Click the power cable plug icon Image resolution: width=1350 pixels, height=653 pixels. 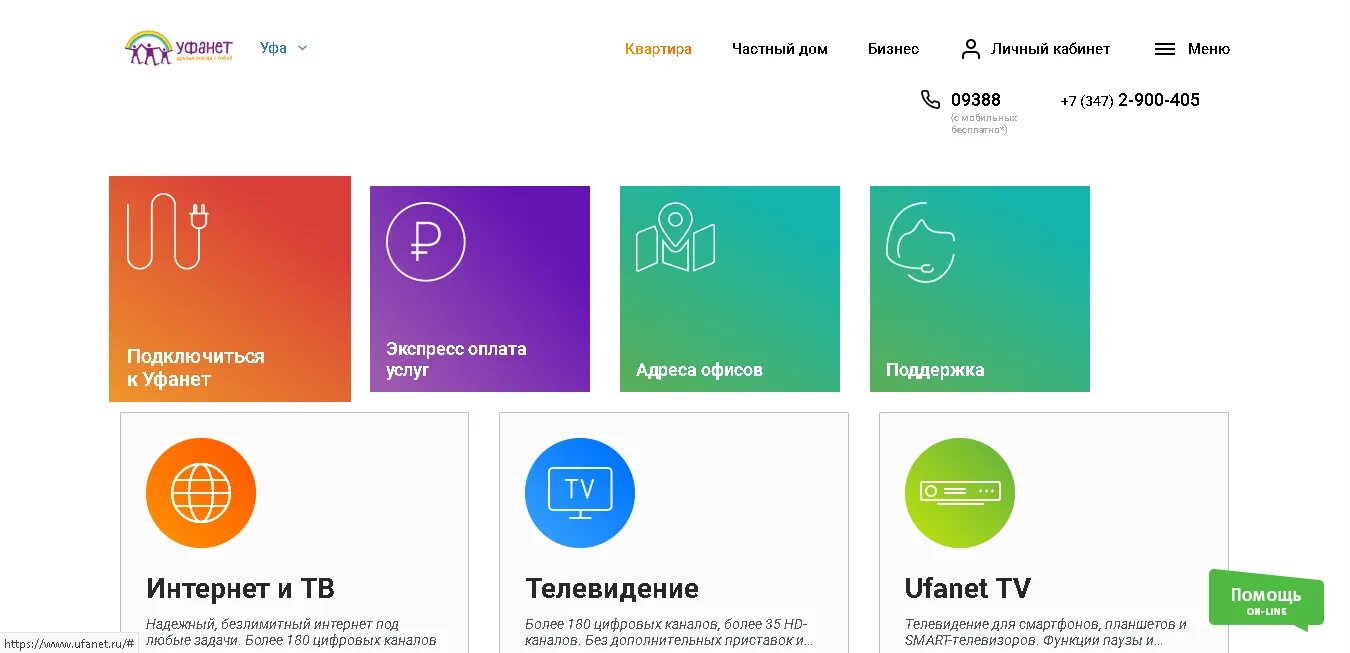(168, 231)
